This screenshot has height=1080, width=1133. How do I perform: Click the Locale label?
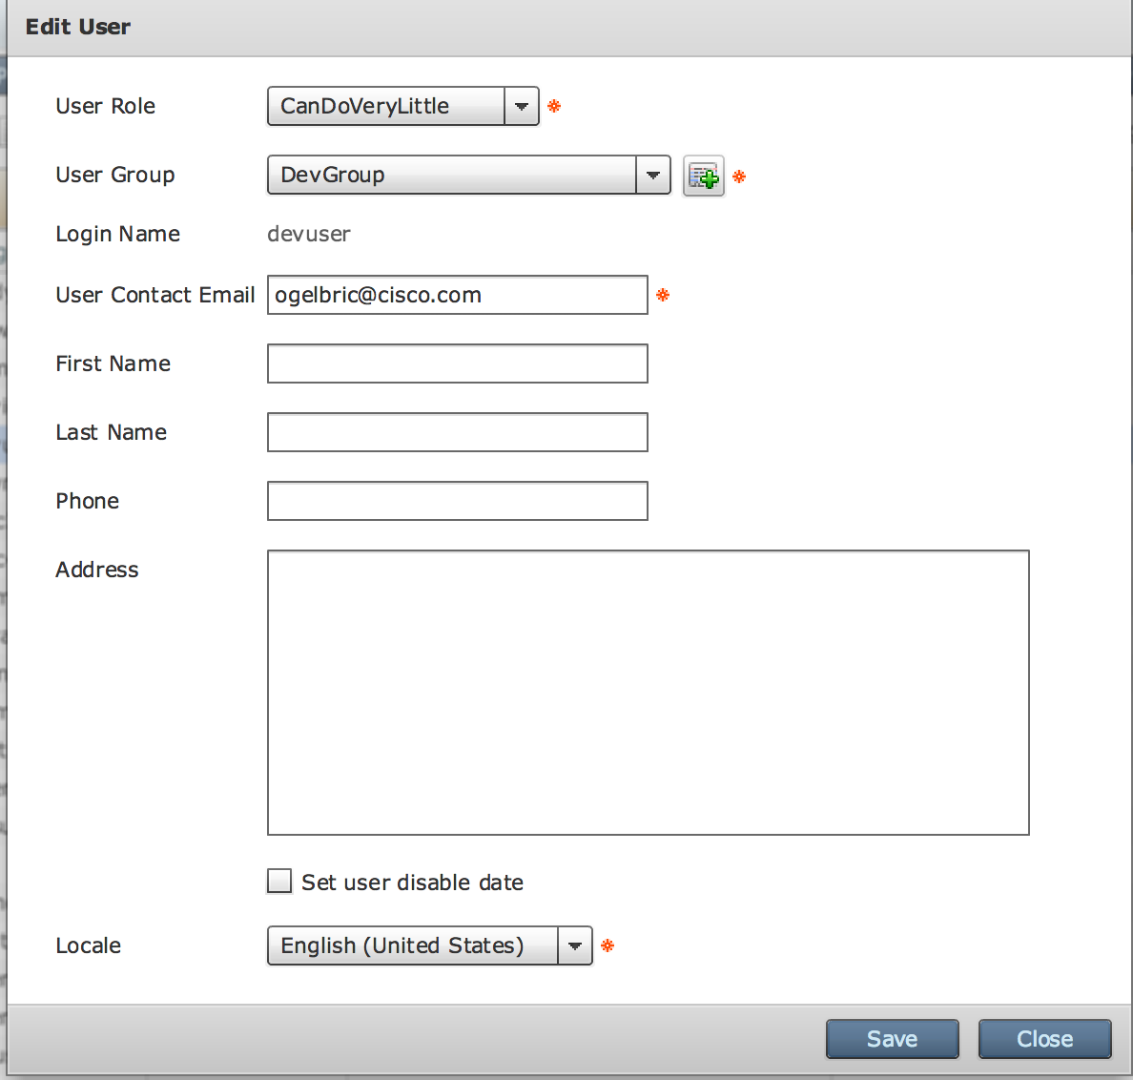[x=88, y=946]
